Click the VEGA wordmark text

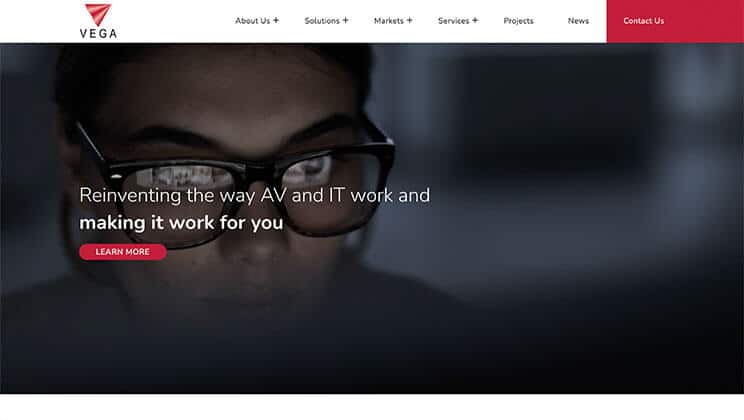coord(98,34)
